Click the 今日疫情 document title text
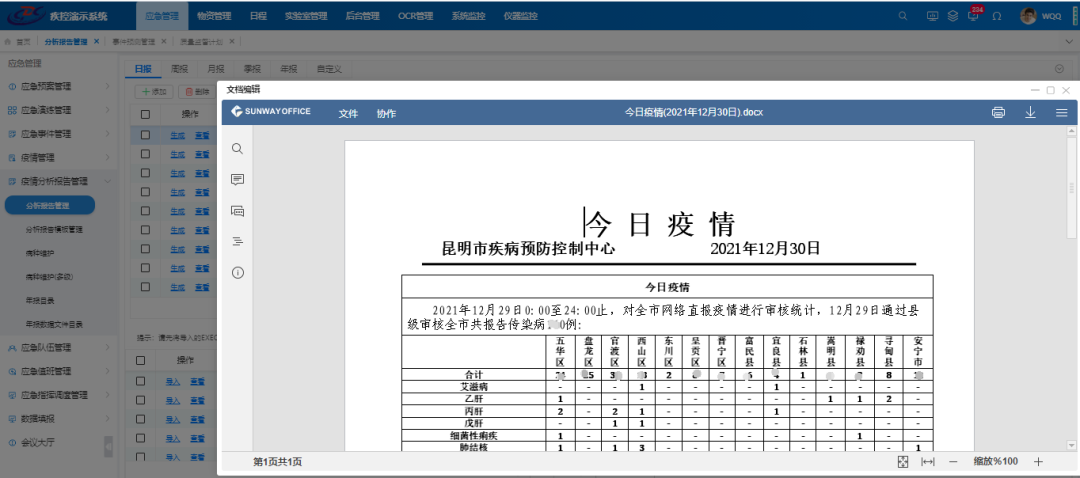The height and width of the screenshot is (478, 1080). (x=661, y=225)
